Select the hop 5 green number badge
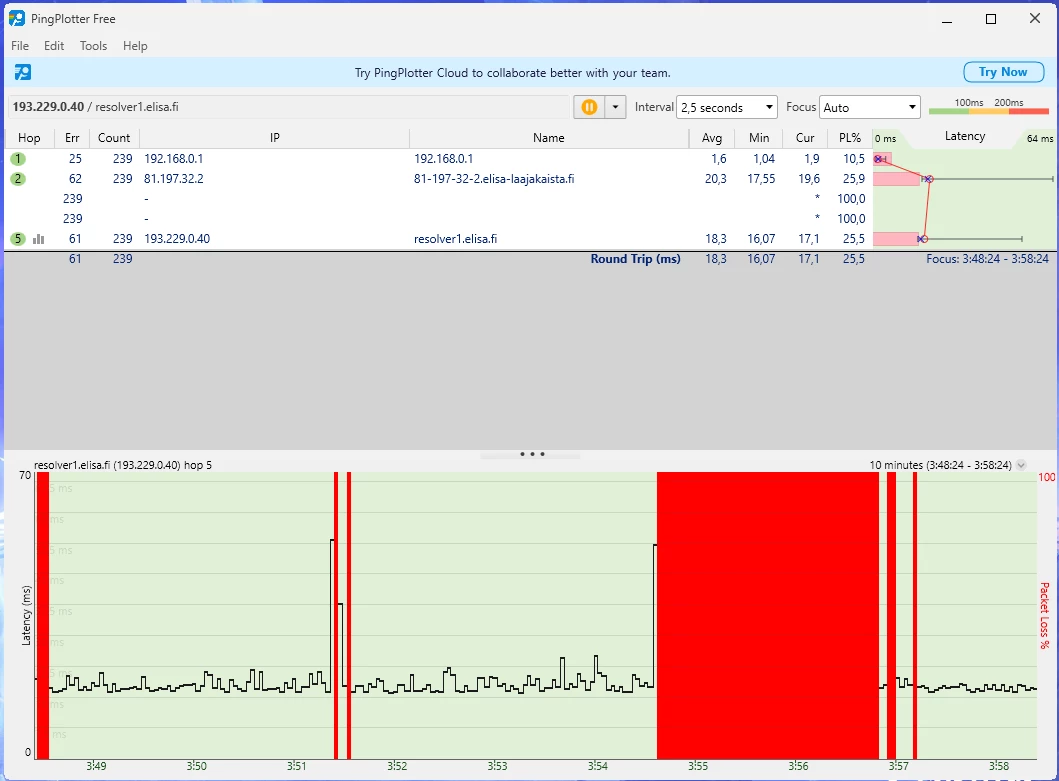Screen dimensions: 1059x781 tap(18, 239)
